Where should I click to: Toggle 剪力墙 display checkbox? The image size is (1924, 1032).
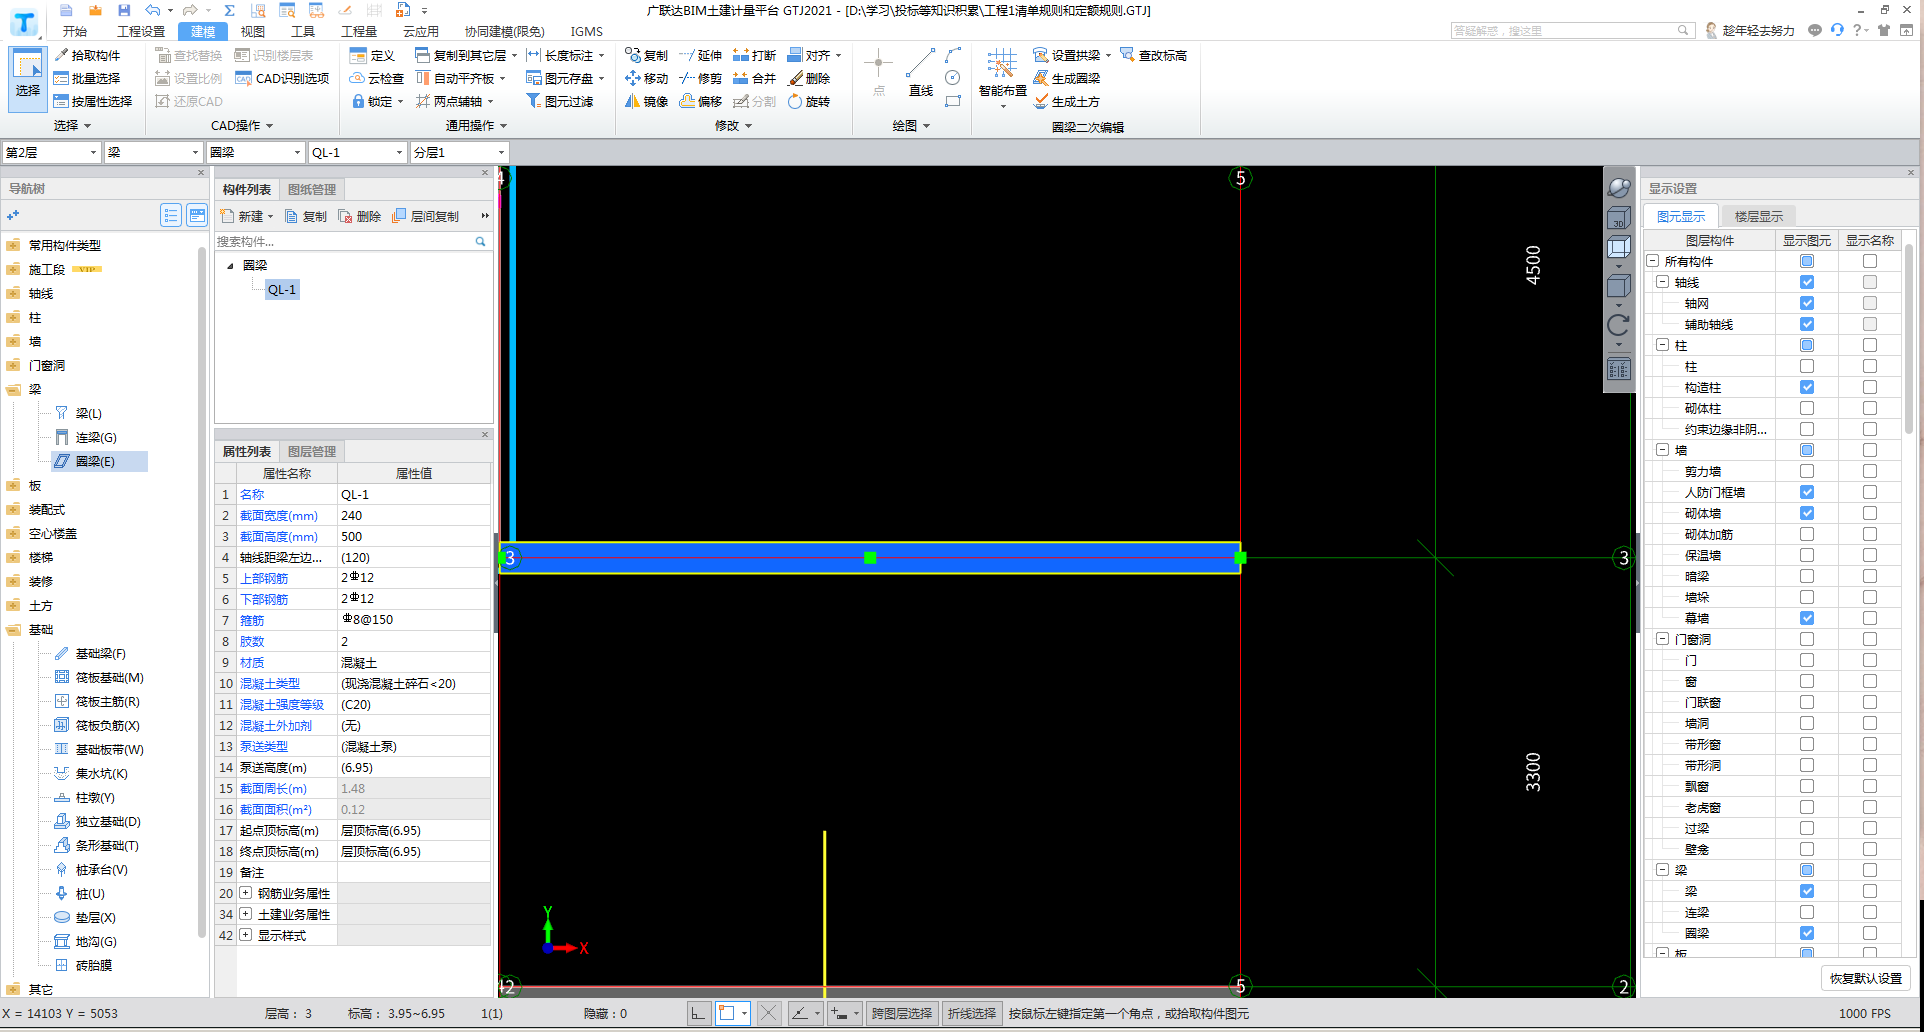(1807, 471)
